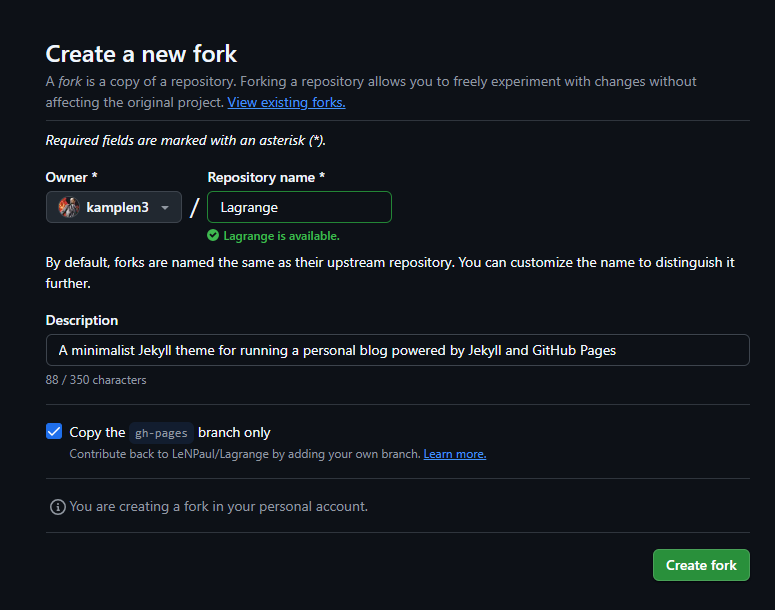Click the green availability checkmark icon
The image size is (775, 610).
pyautogui.click(x=213, y=236)
